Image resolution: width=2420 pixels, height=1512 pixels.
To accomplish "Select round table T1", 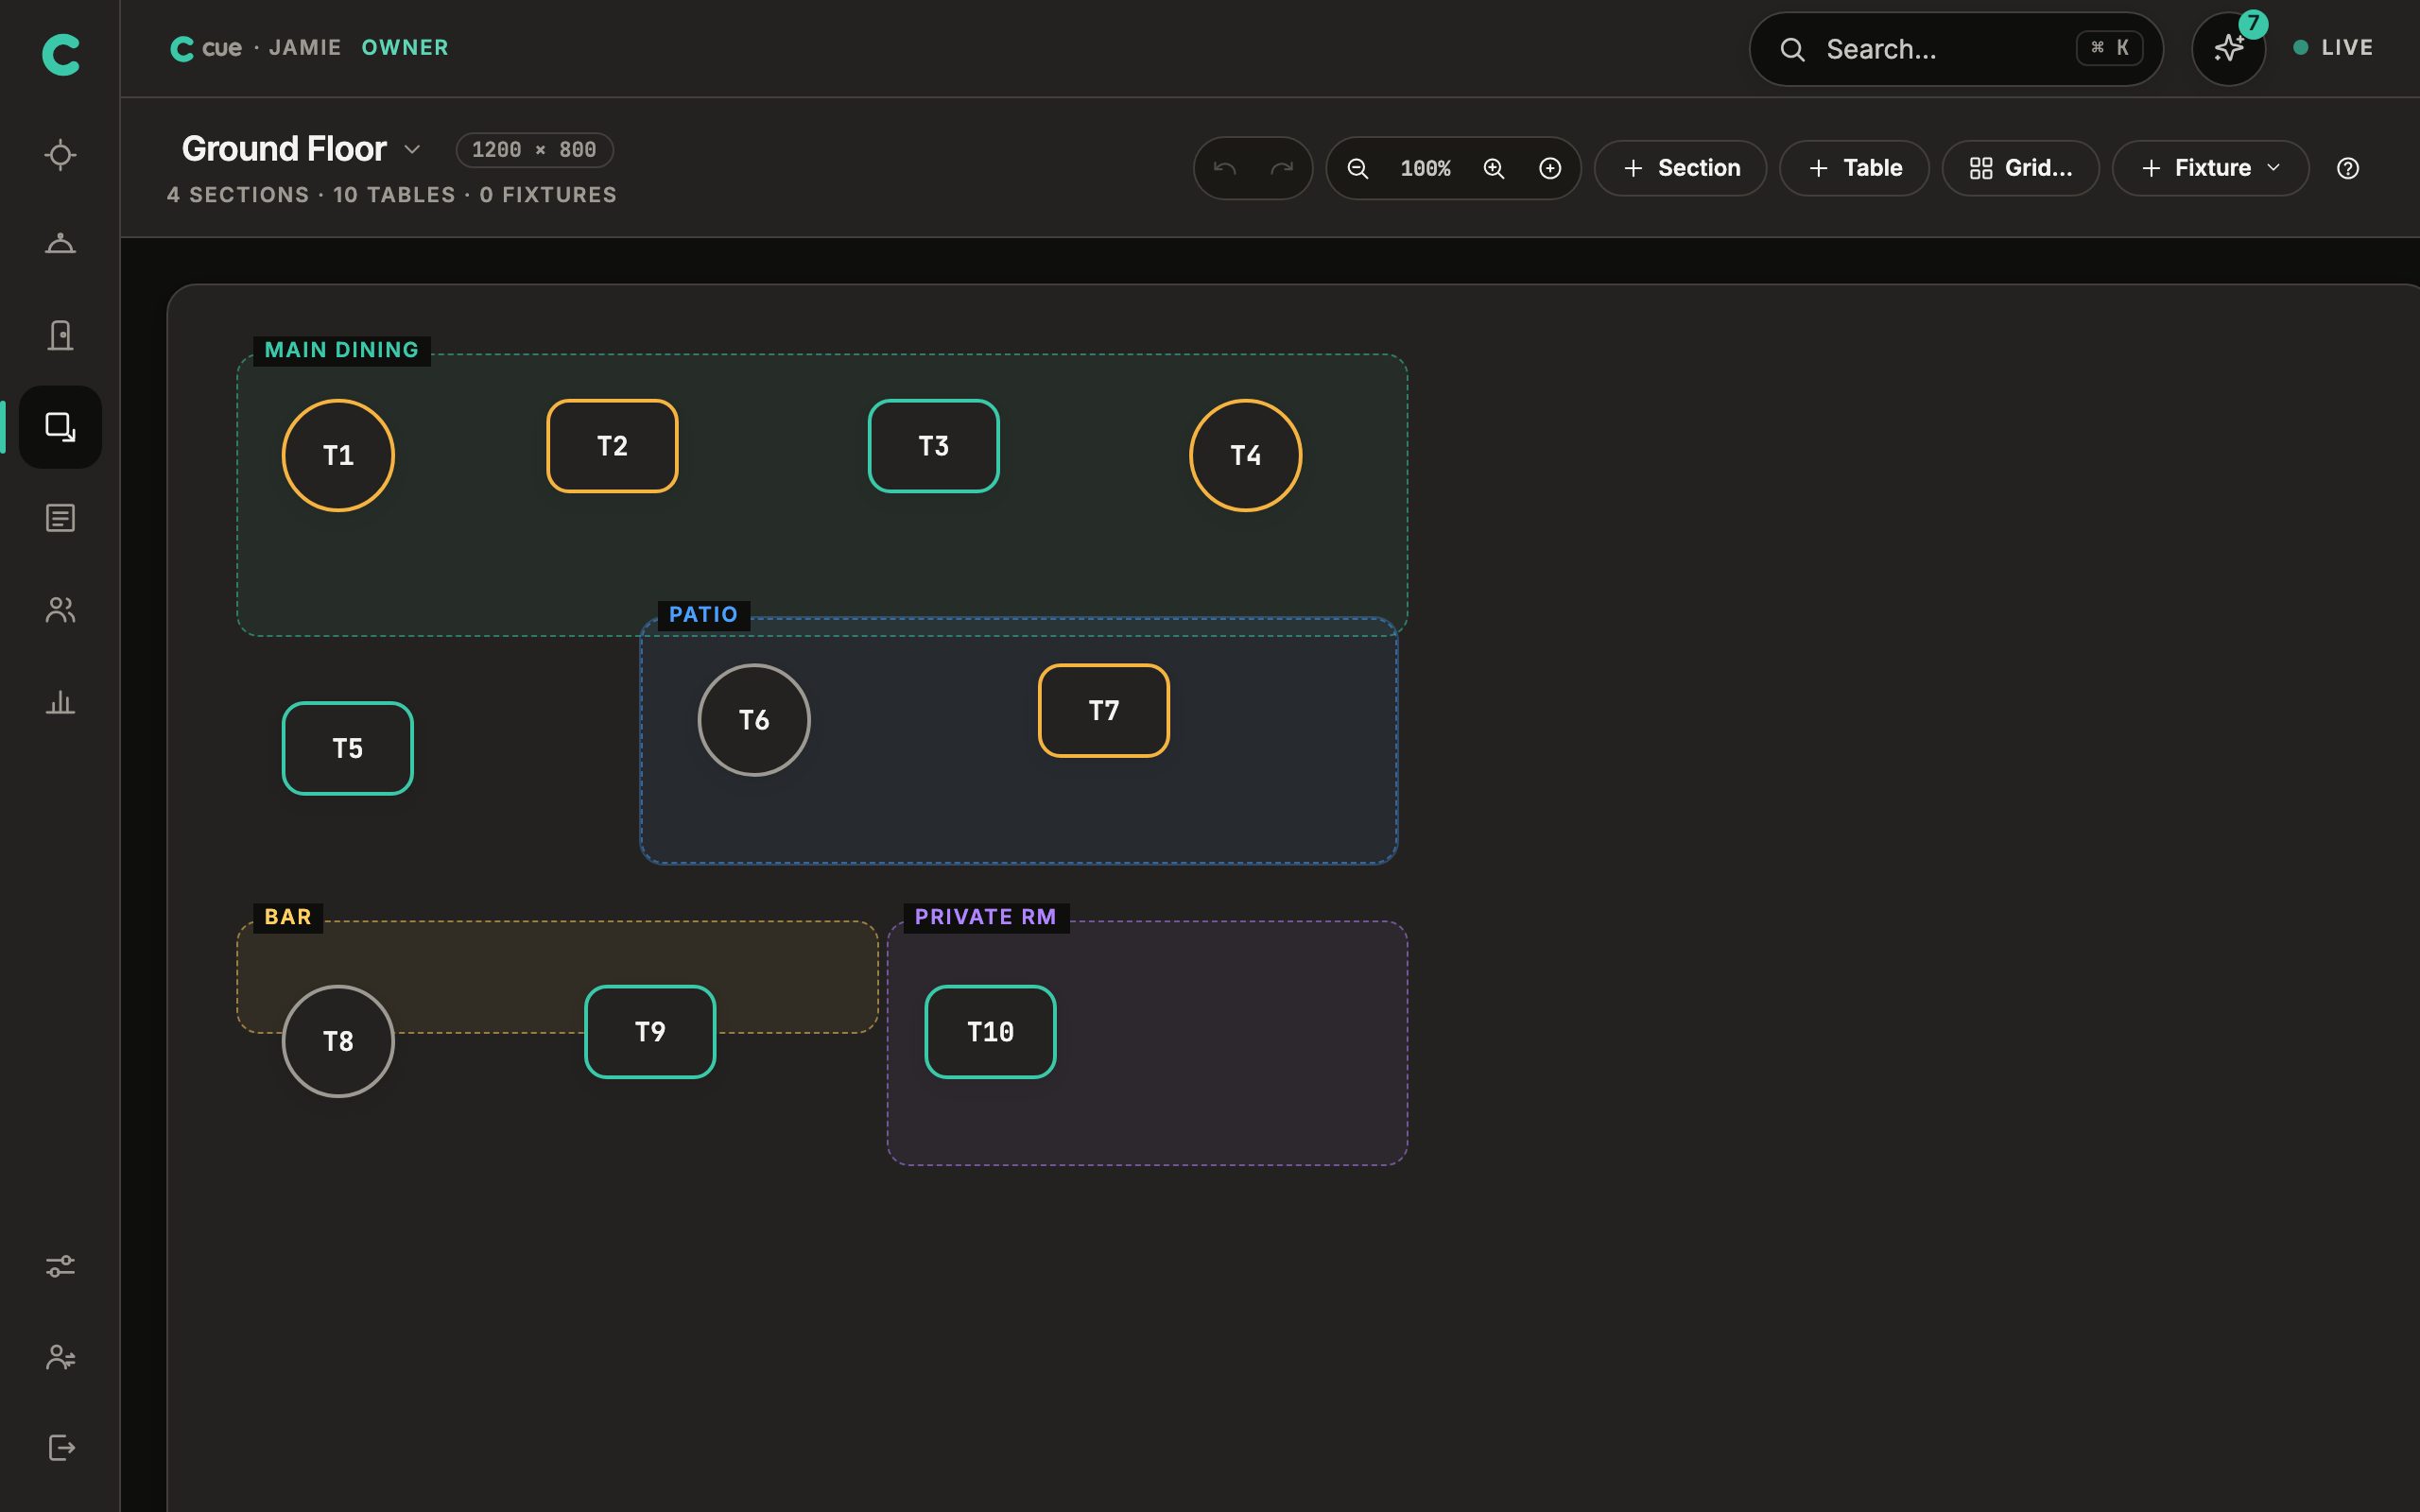I will pos(338,456).
